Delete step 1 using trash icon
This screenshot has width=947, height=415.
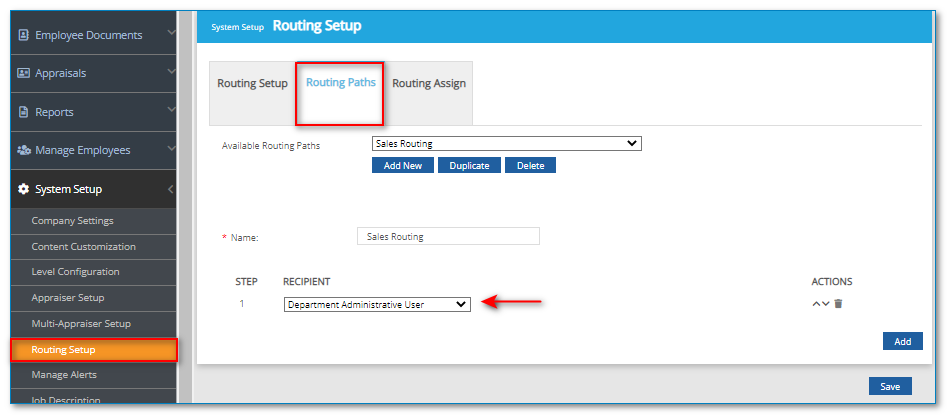click(x=838, y=304)
